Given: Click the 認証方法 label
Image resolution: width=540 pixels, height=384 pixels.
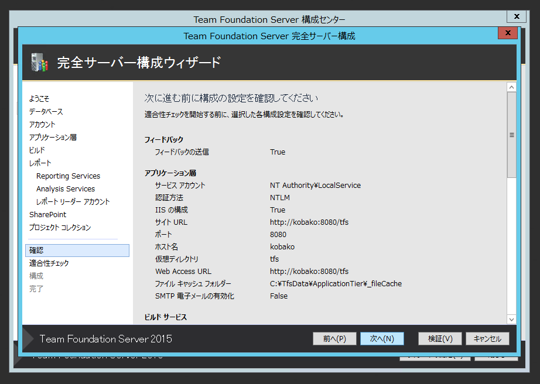Looking at the screenshot, I should (169, 198).
